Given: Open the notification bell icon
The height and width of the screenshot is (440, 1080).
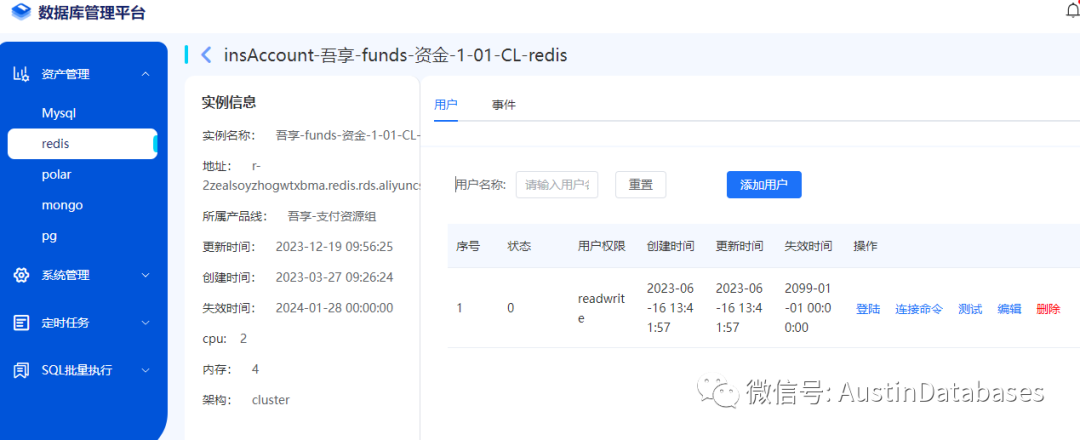Looking at the screenshot, I should [1073, 10].
